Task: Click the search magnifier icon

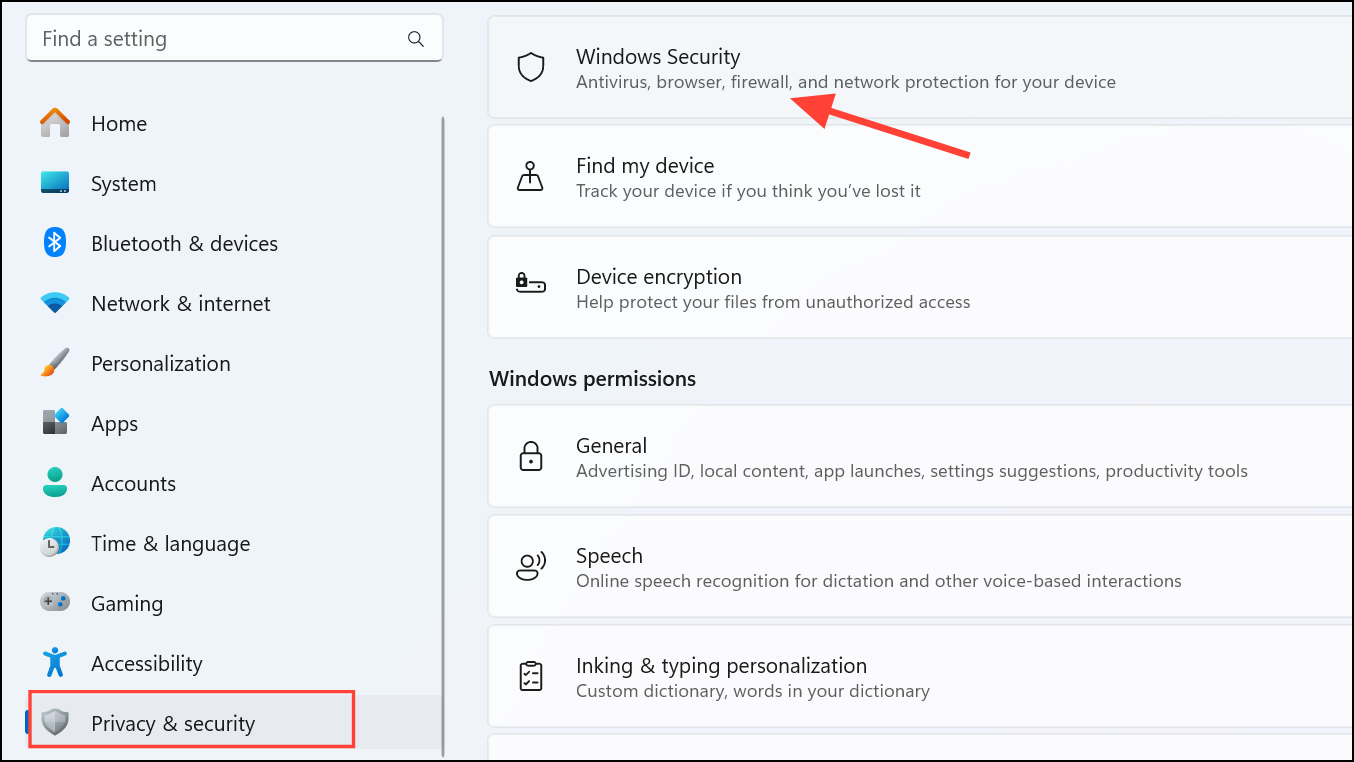Action: 416,39
